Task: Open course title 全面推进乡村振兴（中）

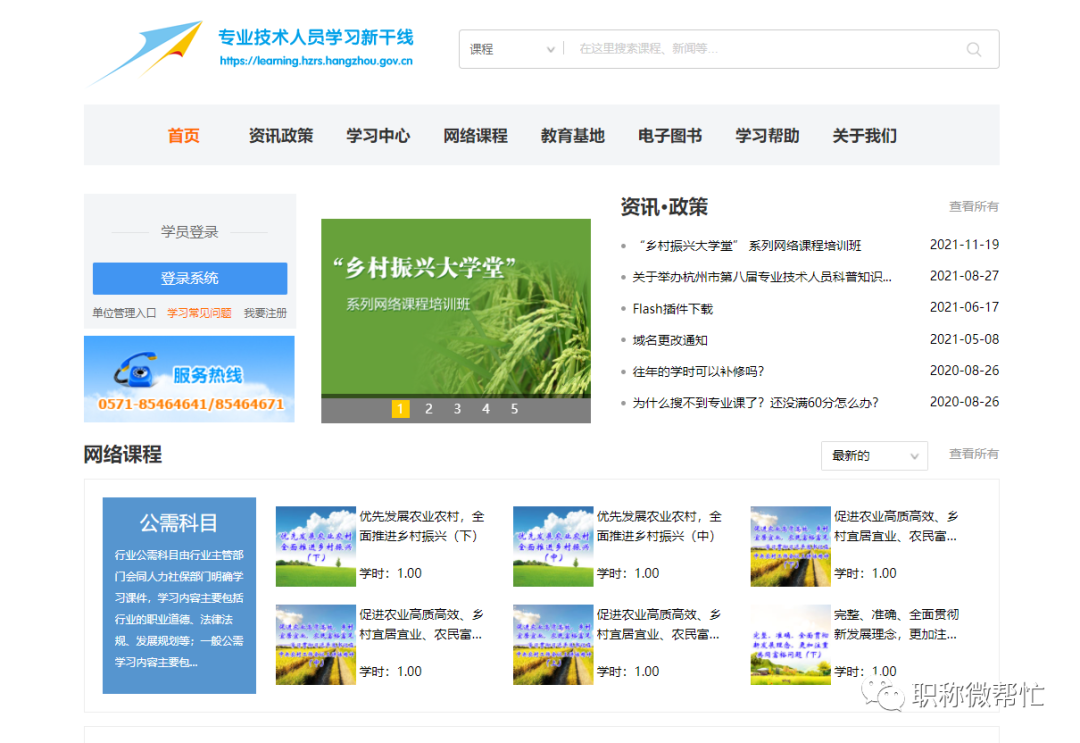Action: click(659, 526)
